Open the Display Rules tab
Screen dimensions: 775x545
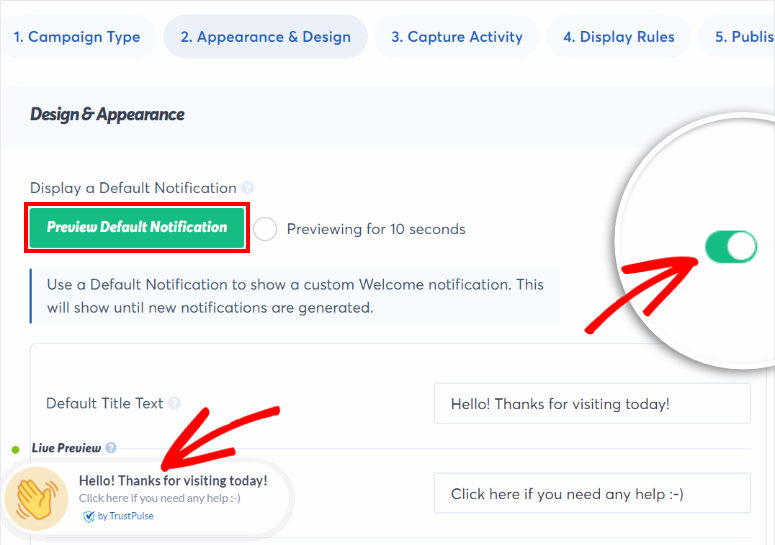coord(618,37)
